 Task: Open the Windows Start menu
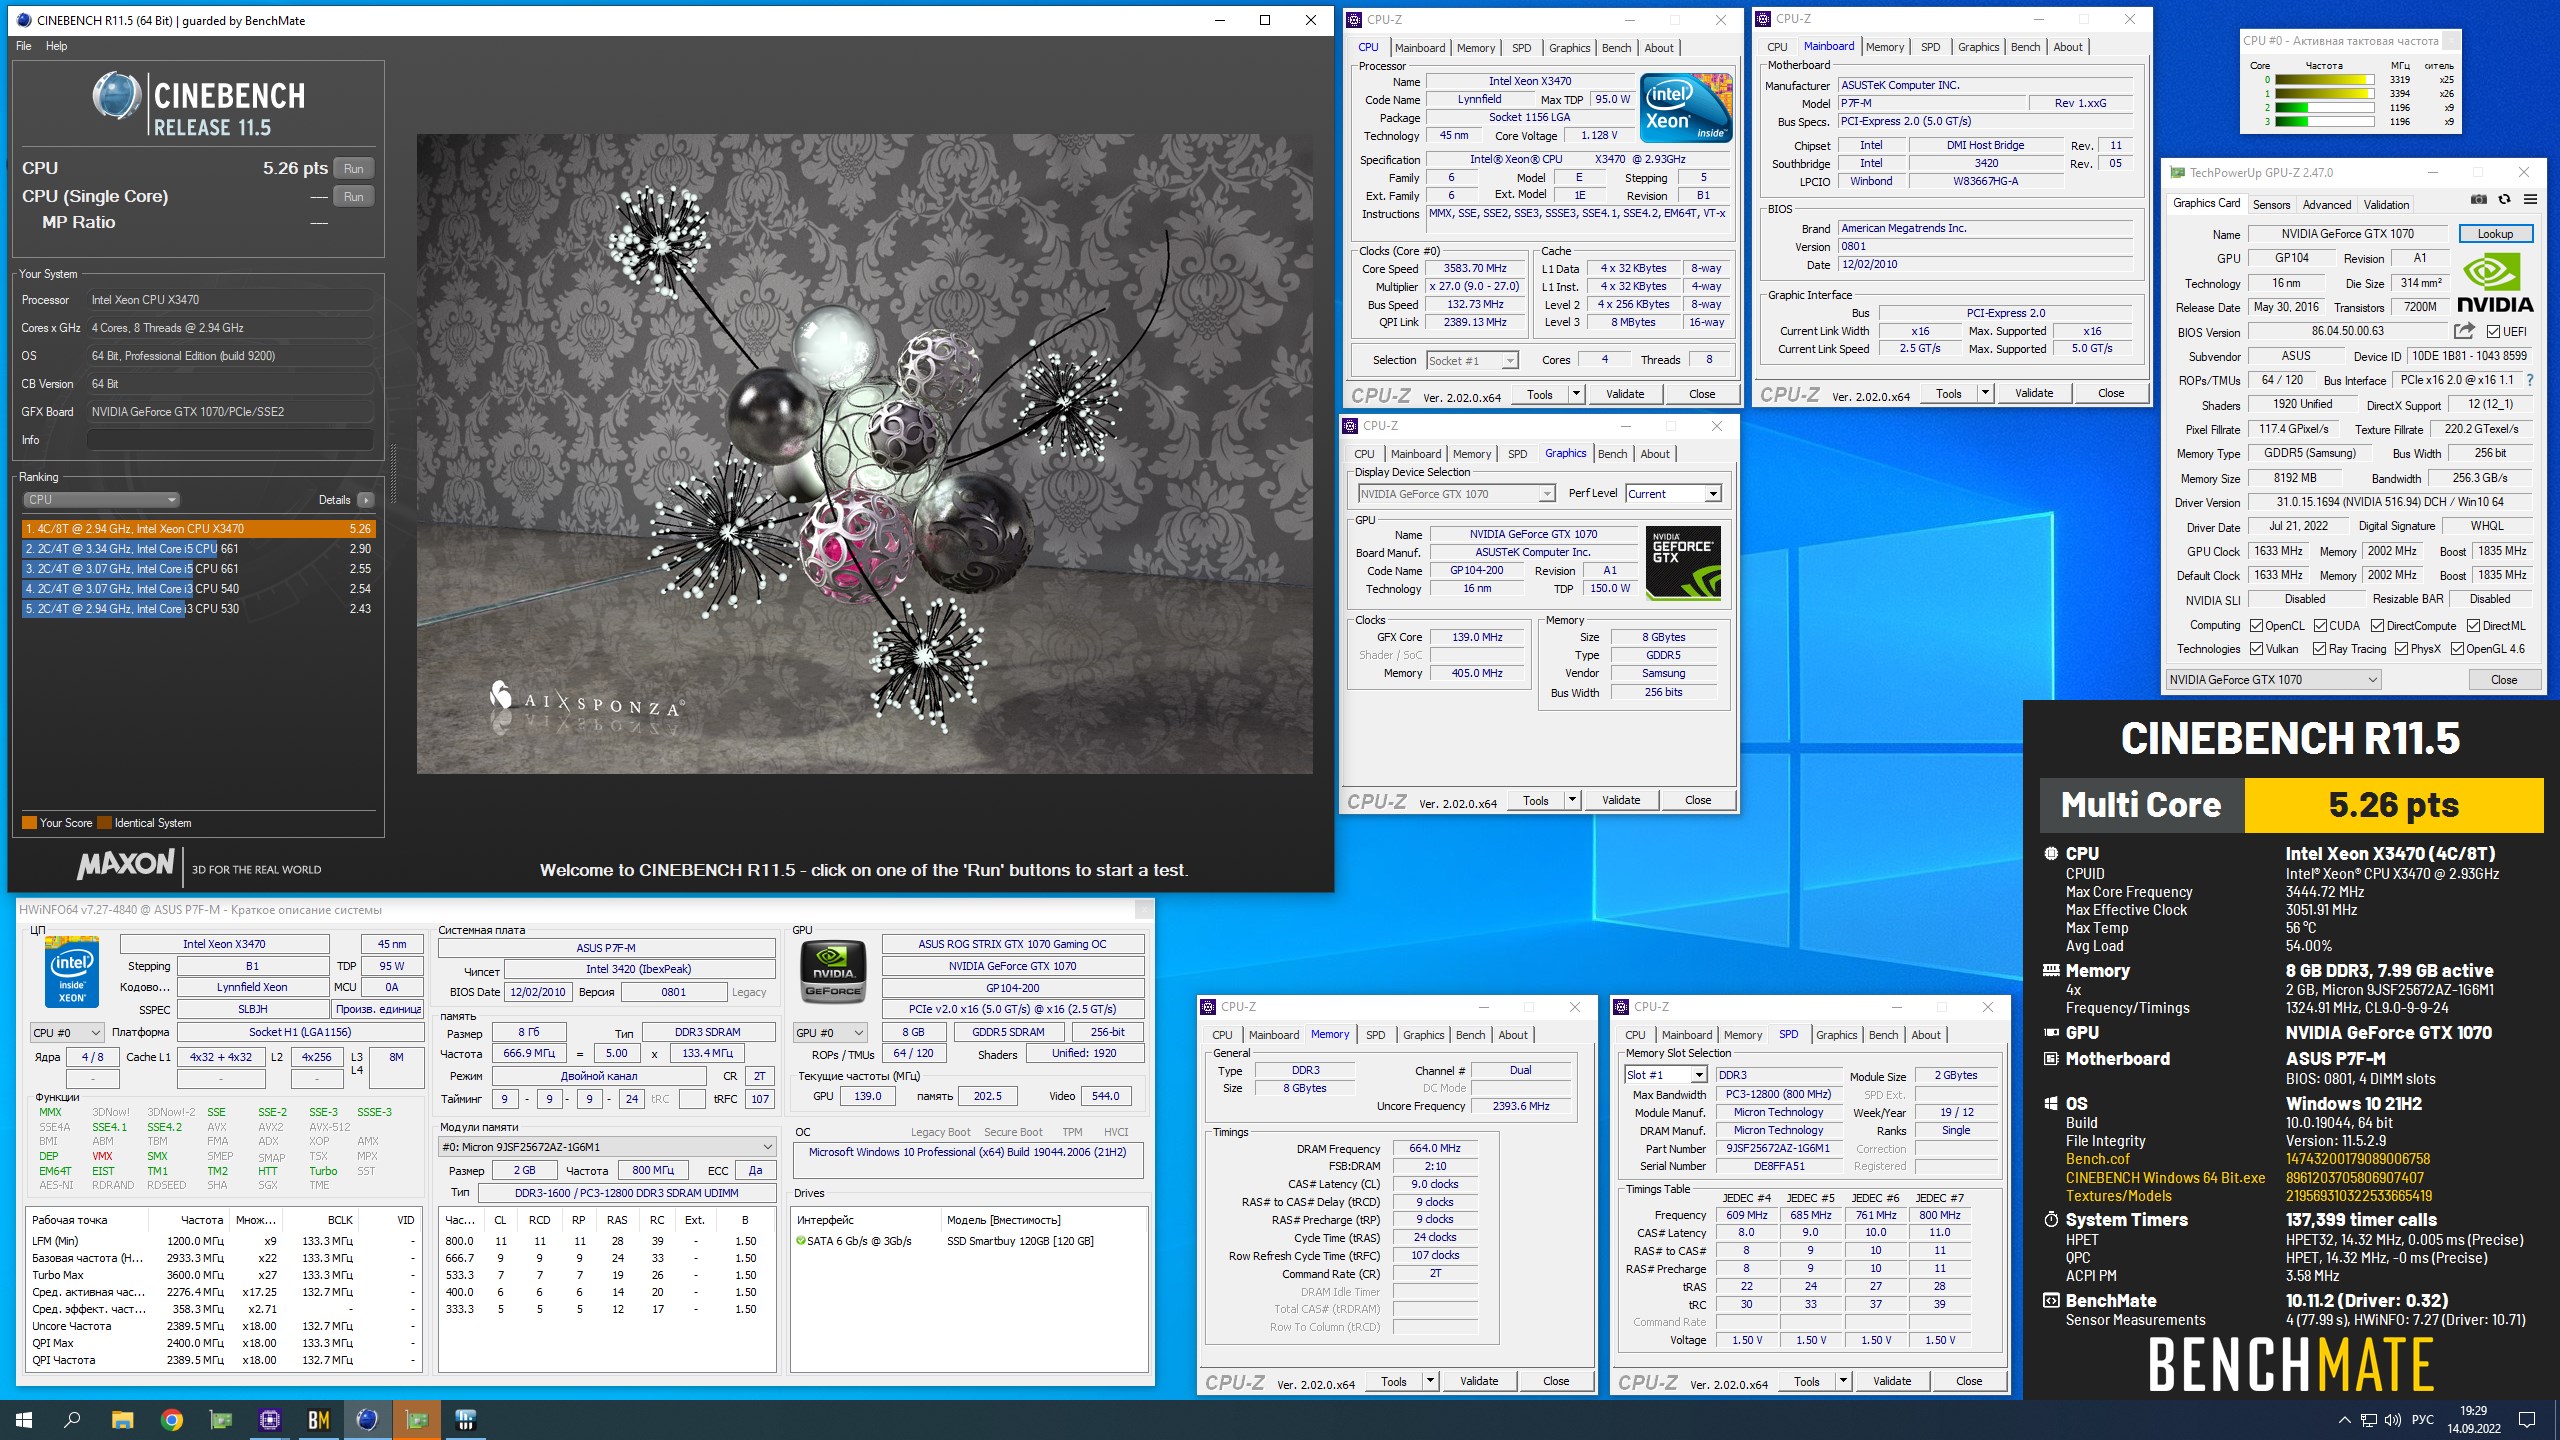pos(24,1420)
